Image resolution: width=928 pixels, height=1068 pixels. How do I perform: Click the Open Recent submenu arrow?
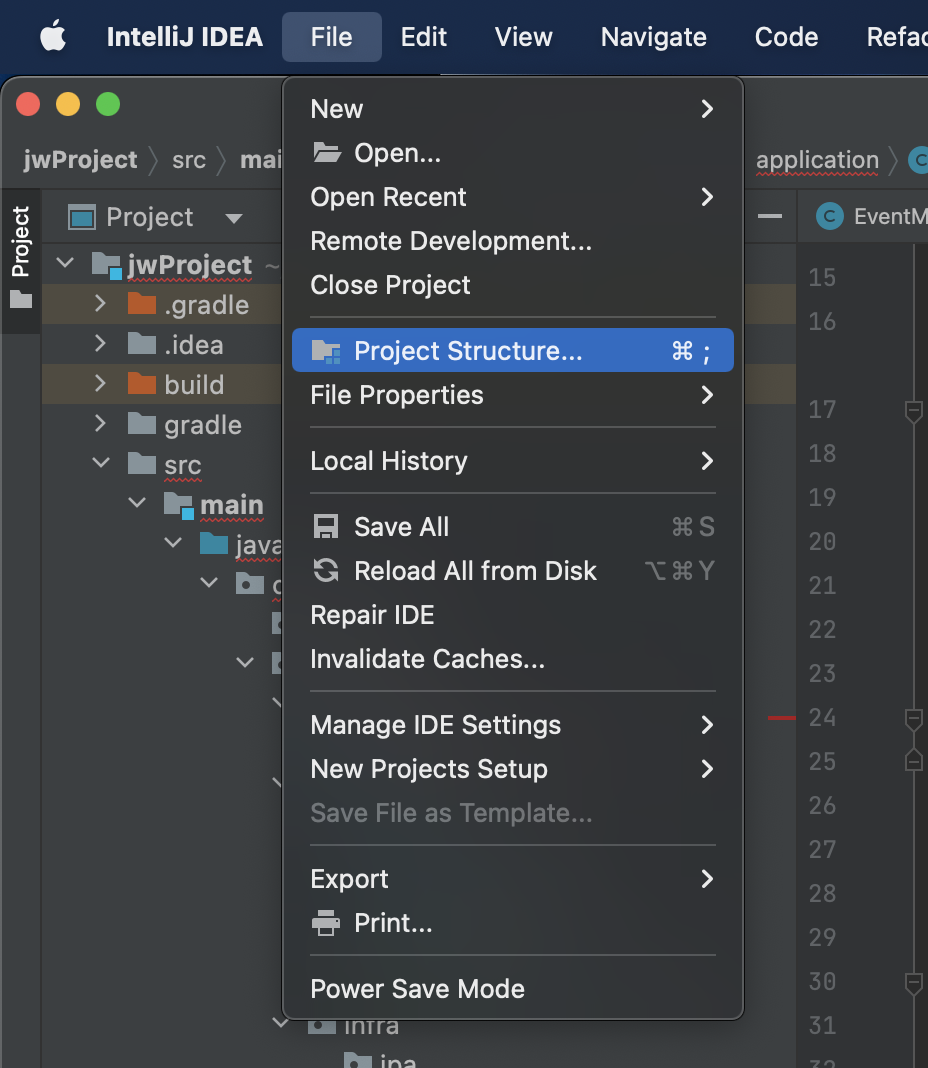(x=707, y=198)
